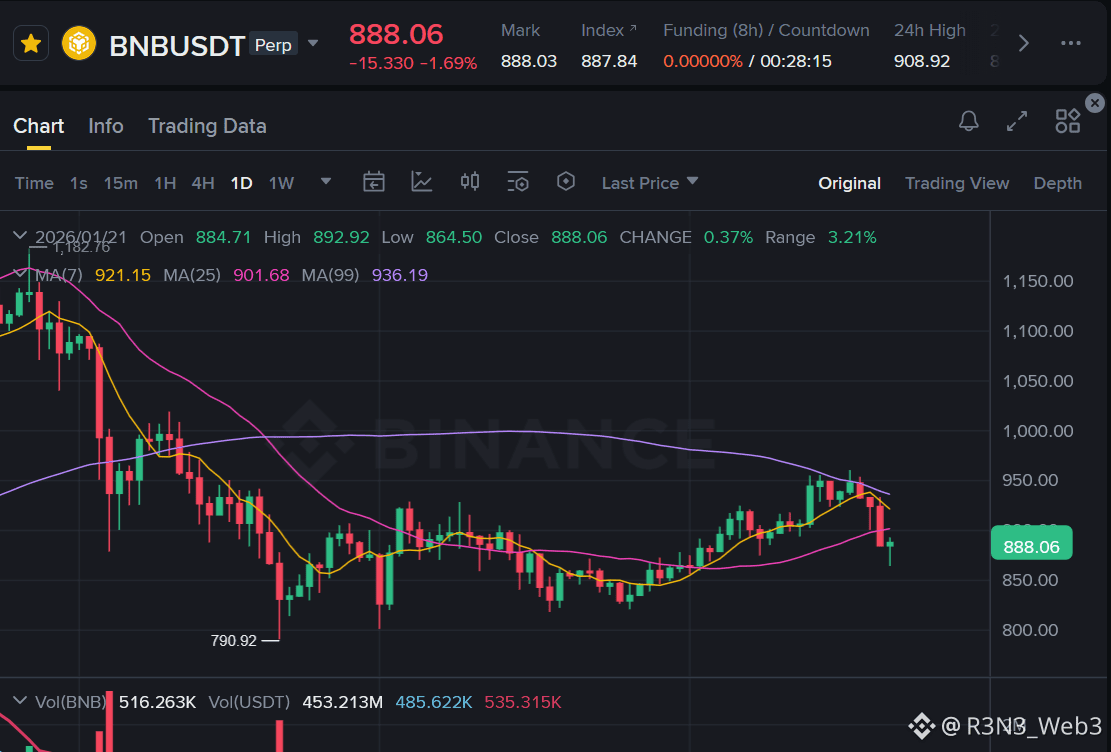Open the hexagon chart settings icon
This screenshot has width=1111, height=752.
pyautogui.click(x=565, y=181)
